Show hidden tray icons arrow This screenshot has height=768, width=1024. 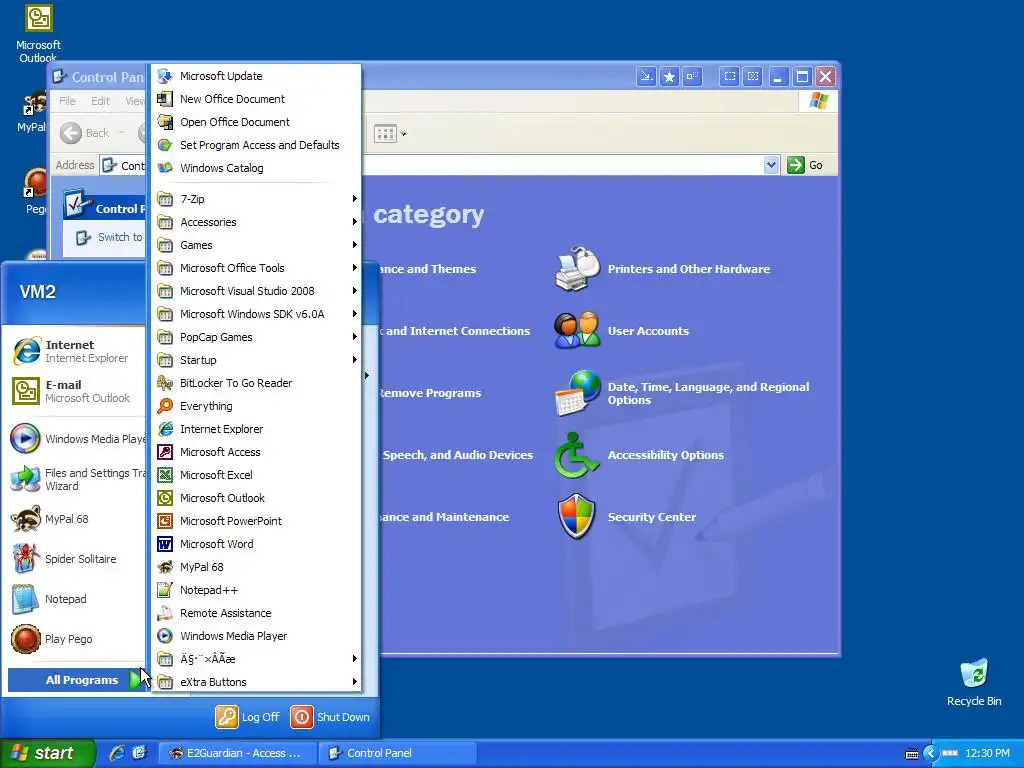tap(930, 754)
